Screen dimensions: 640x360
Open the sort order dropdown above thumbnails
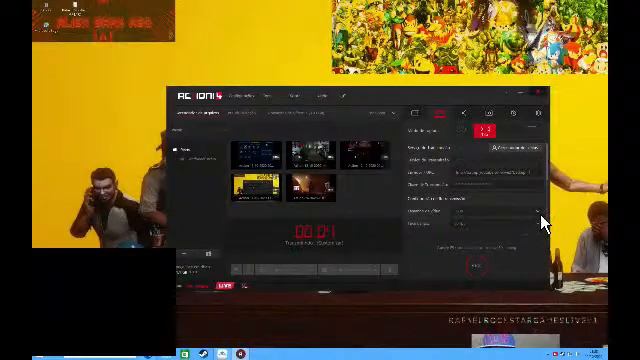click(382, 113)
